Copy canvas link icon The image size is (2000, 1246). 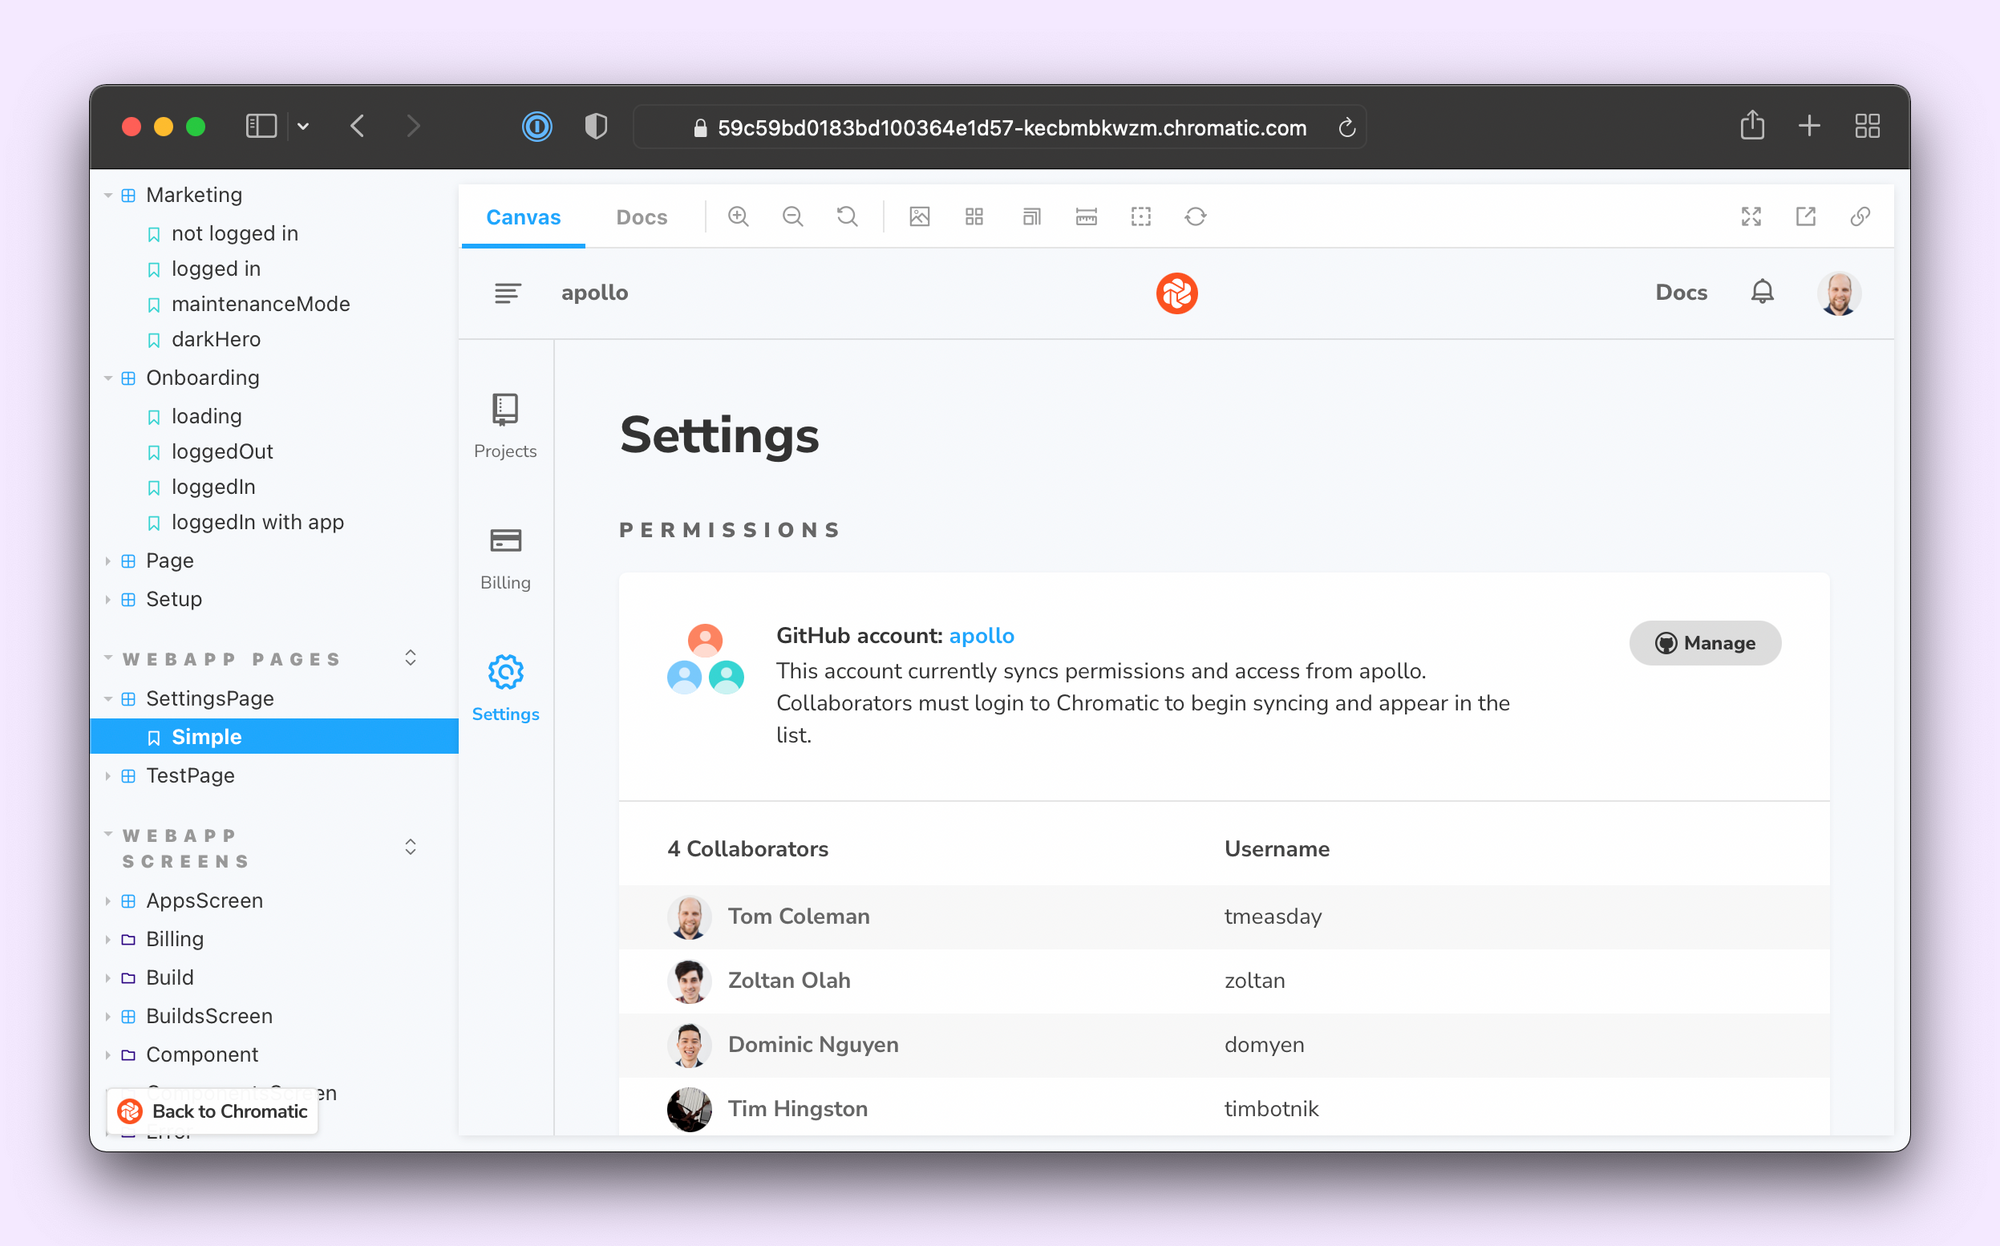(1860, 217)
